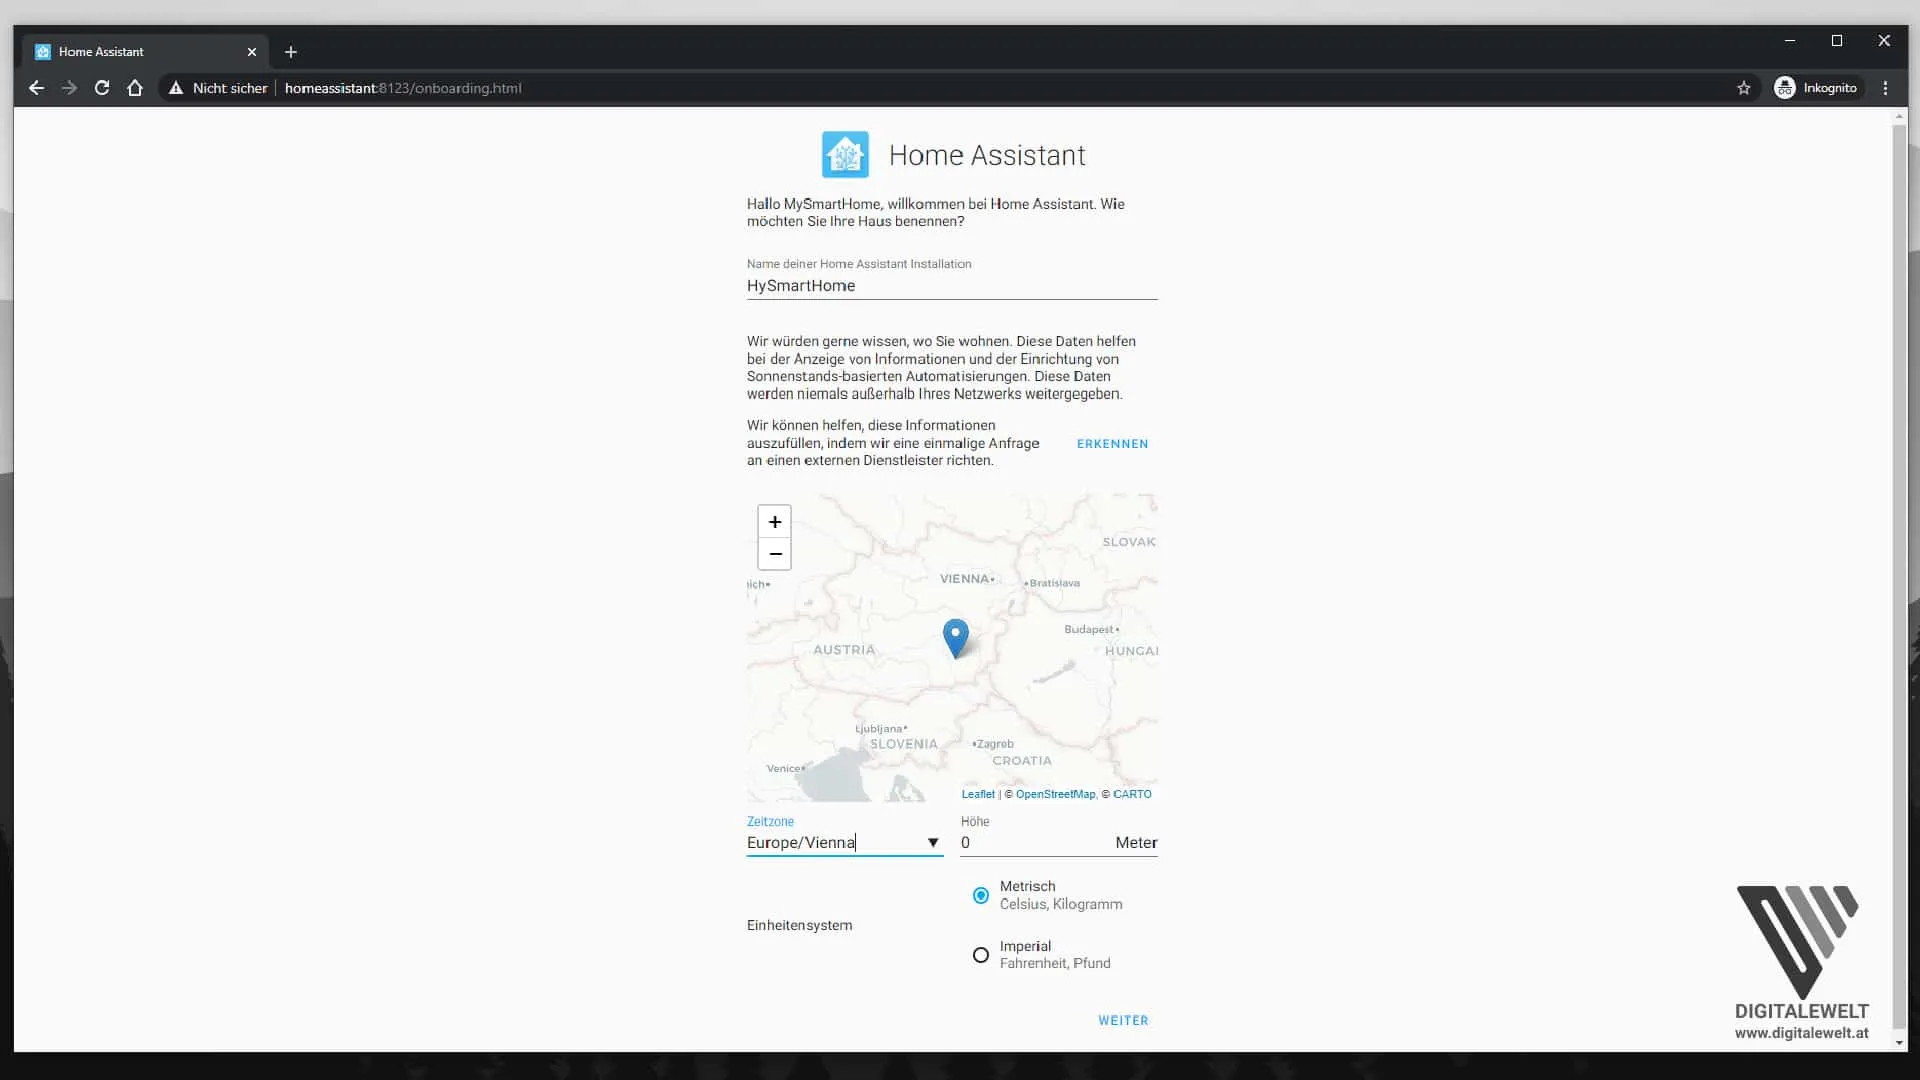Click the 'Einheitensystem' label
This screenshot has height=1080, width=1920.
(x=800, y=925)
